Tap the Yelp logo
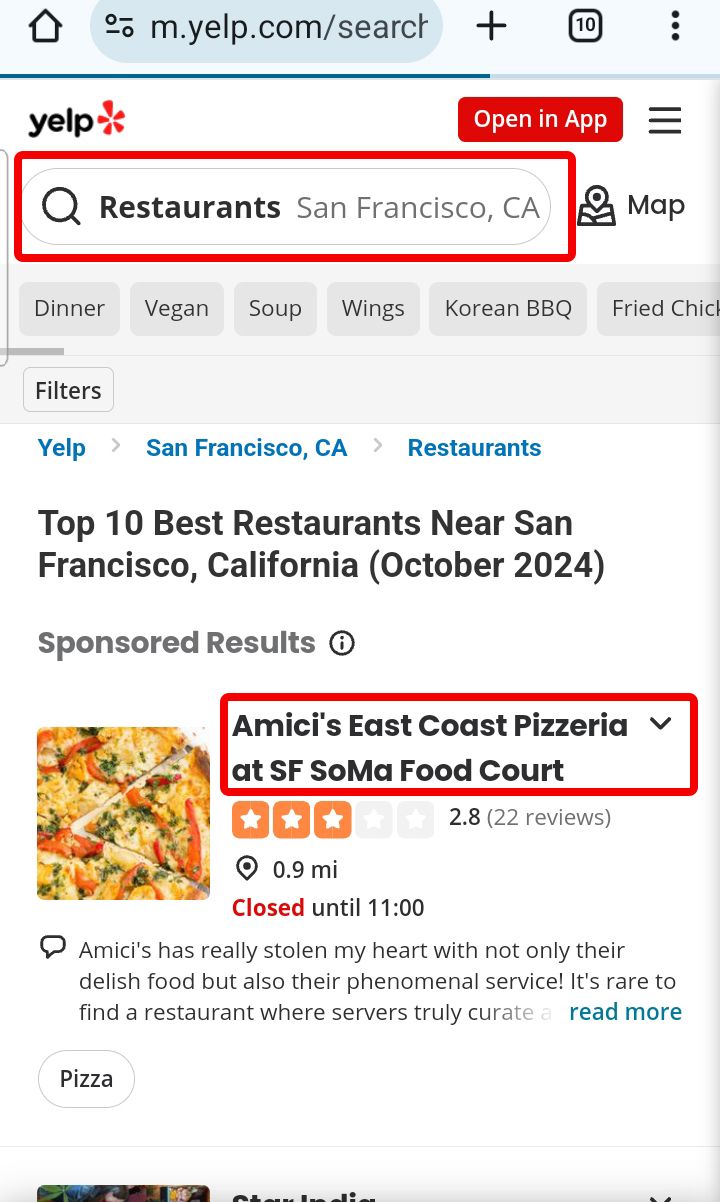This screenshot has width=720, height=1202. click(x=77, y=121)
